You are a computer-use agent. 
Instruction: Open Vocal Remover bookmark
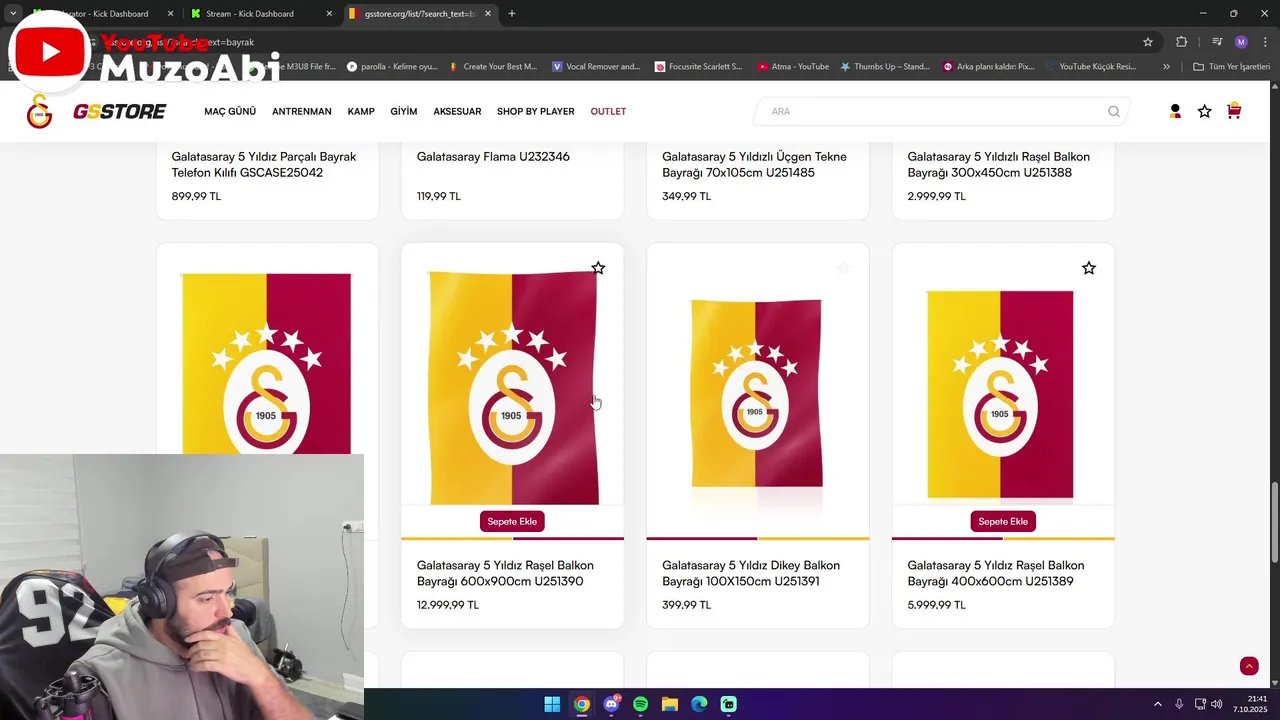click(596, 66)
